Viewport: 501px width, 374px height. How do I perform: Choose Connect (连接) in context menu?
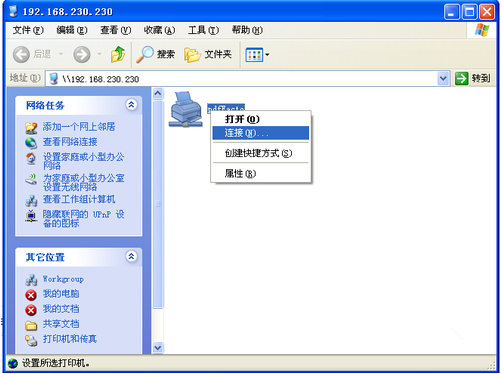tap(261, 133)
